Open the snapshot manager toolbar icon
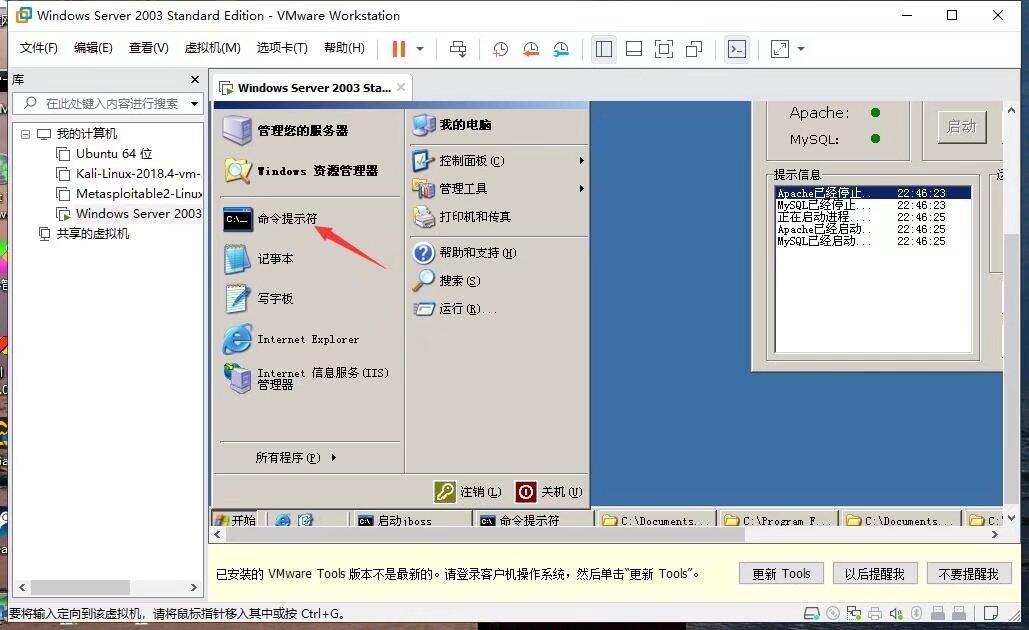The image size is (1029, 630). point(560,49)
